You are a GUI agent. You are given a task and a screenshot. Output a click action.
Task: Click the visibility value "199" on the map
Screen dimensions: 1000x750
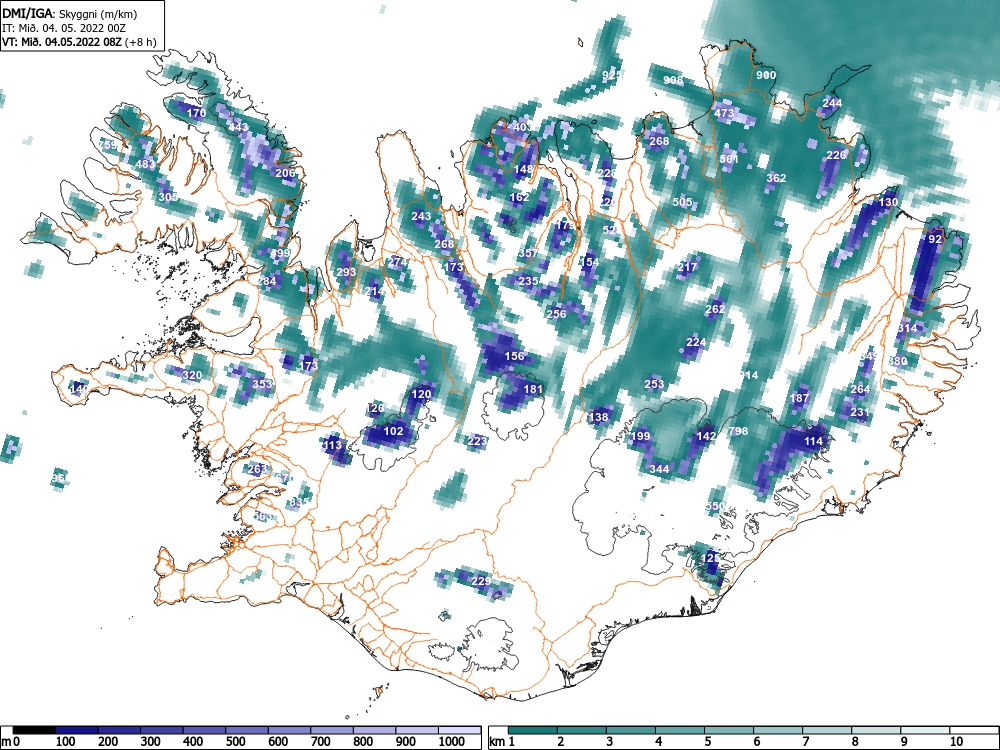click(640, 436)
